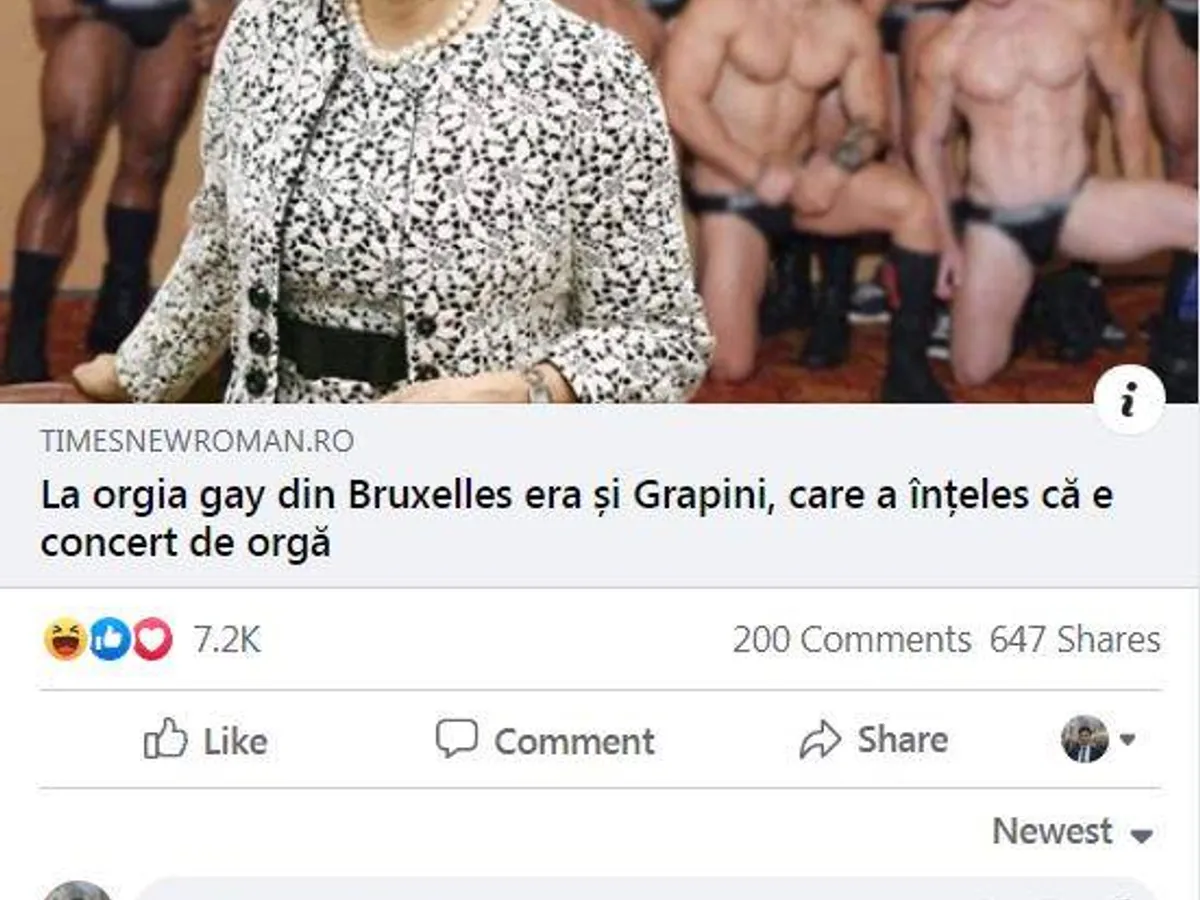This screenshot has height=900, width=1200.
Task: Click the curved arrow Share icon
Action: coord(821,740)
